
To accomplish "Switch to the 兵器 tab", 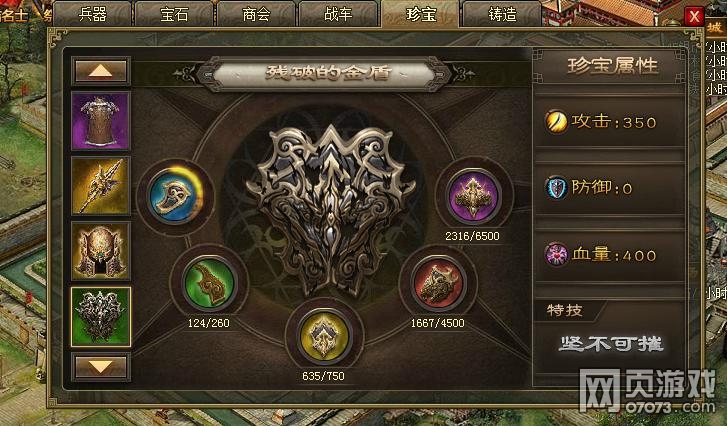I will coord(93,14).
